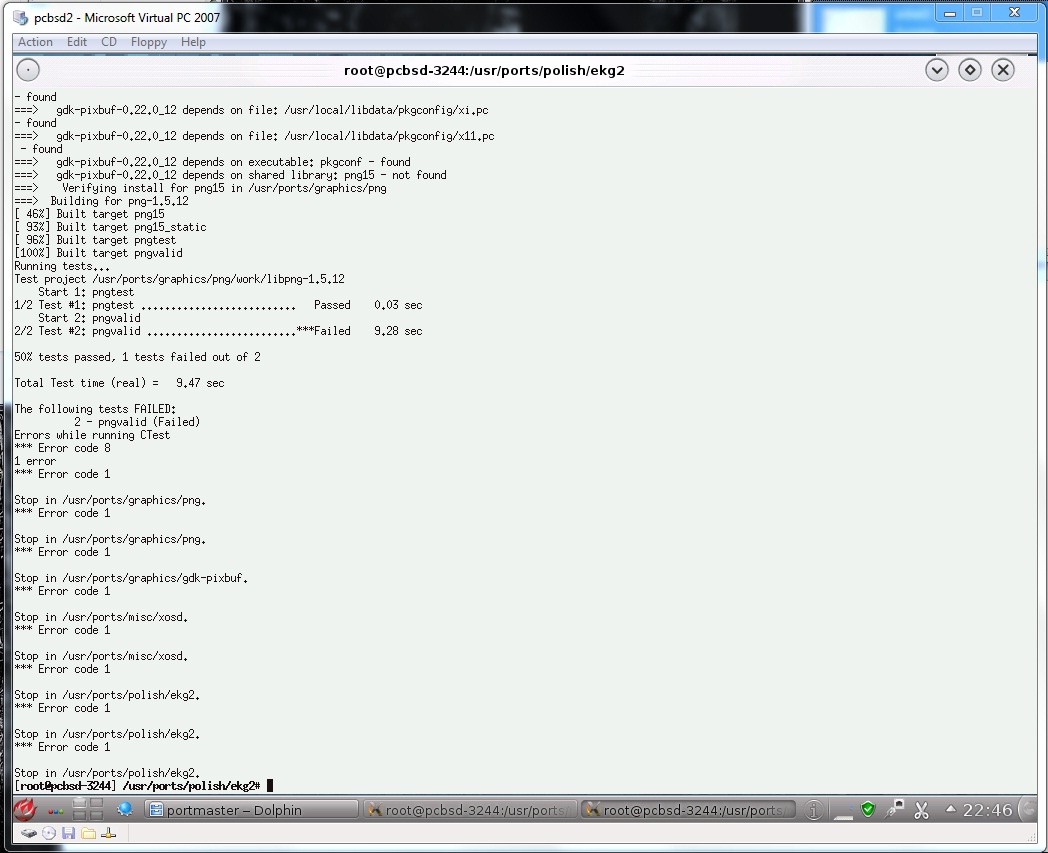Switch to portmaster – Dolphin window

pyautogui.click(x=251, y=810)
